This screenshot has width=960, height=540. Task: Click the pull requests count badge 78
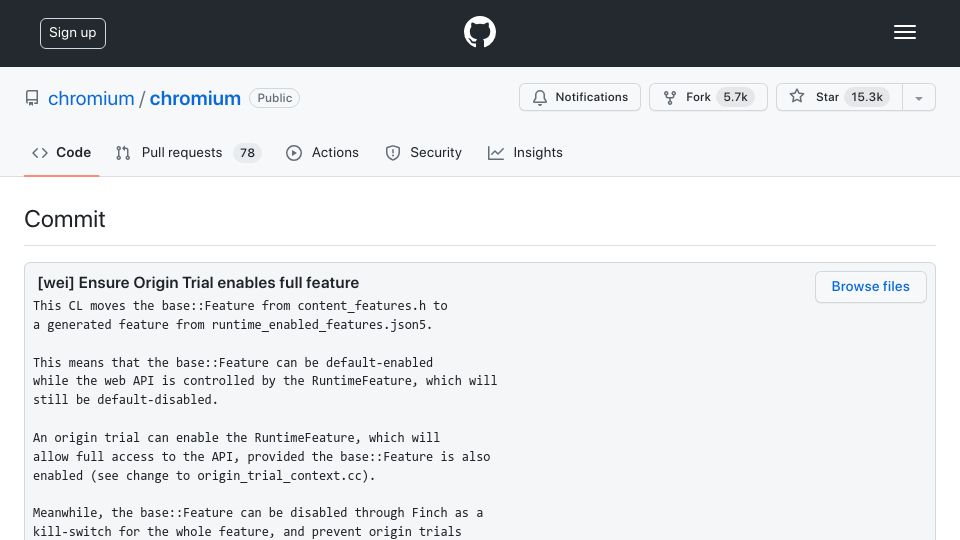point(247,153)
